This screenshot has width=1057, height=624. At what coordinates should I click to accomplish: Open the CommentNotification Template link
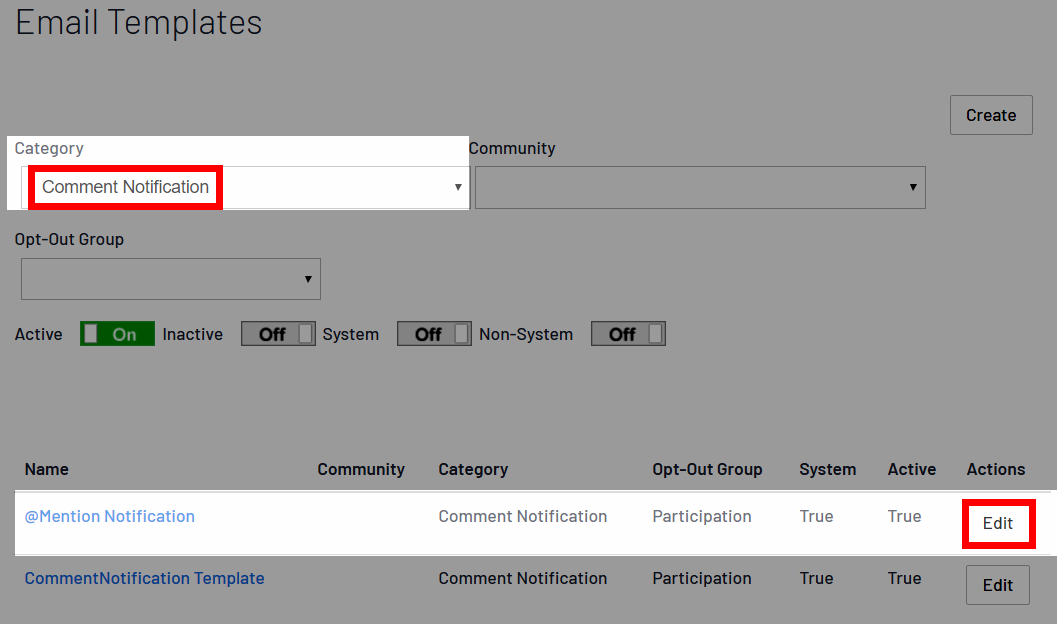(x=144, y=578)
